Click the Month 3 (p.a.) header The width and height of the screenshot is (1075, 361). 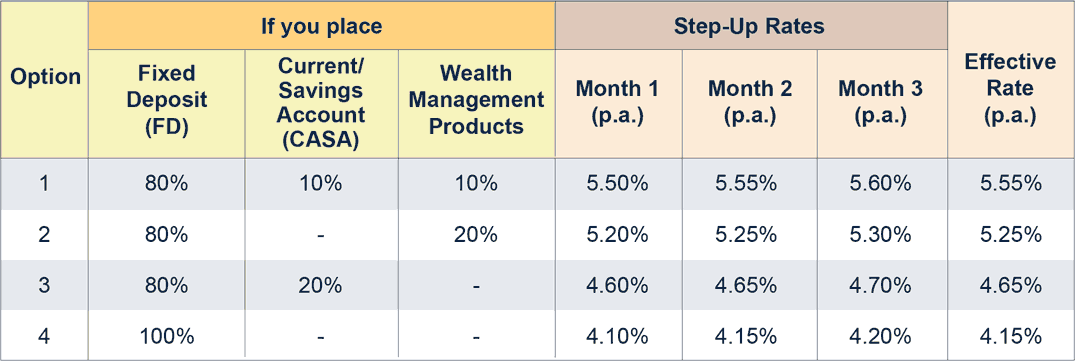882,103
